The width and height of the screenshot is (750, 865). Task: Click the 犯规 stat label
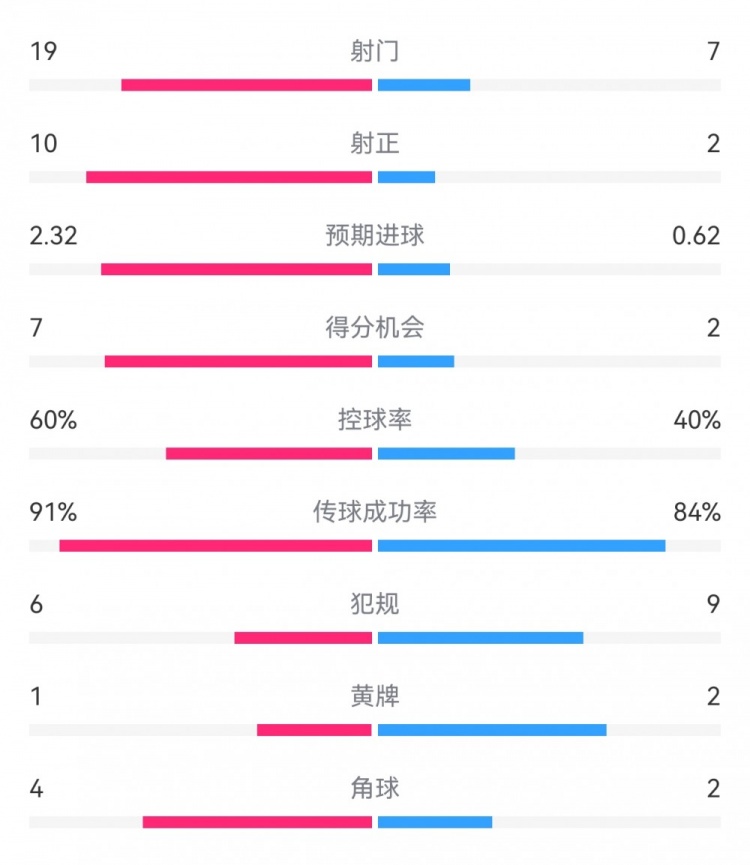[x=375, y=604]
